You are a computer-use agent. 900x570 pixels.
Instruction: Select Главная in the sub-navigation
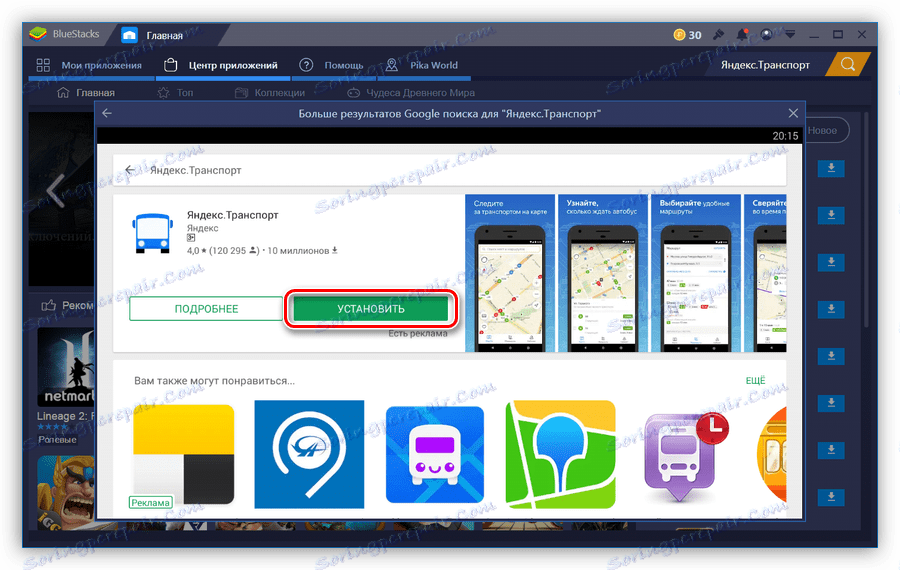pyautogui.click(x=86, y=92)
